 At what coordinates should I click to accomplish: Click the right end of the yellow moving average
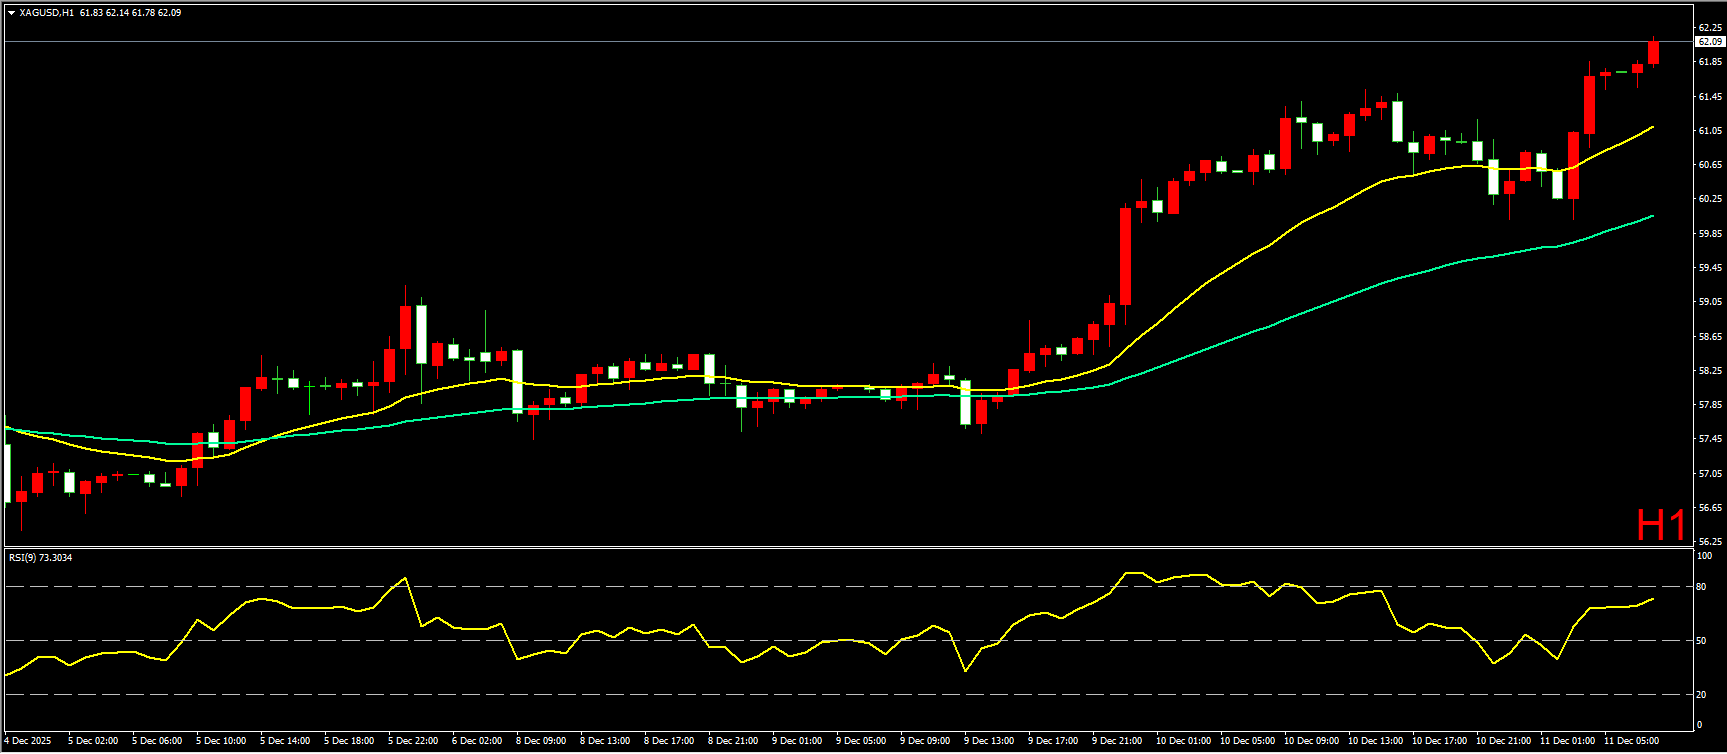(x=1651, y=128)
